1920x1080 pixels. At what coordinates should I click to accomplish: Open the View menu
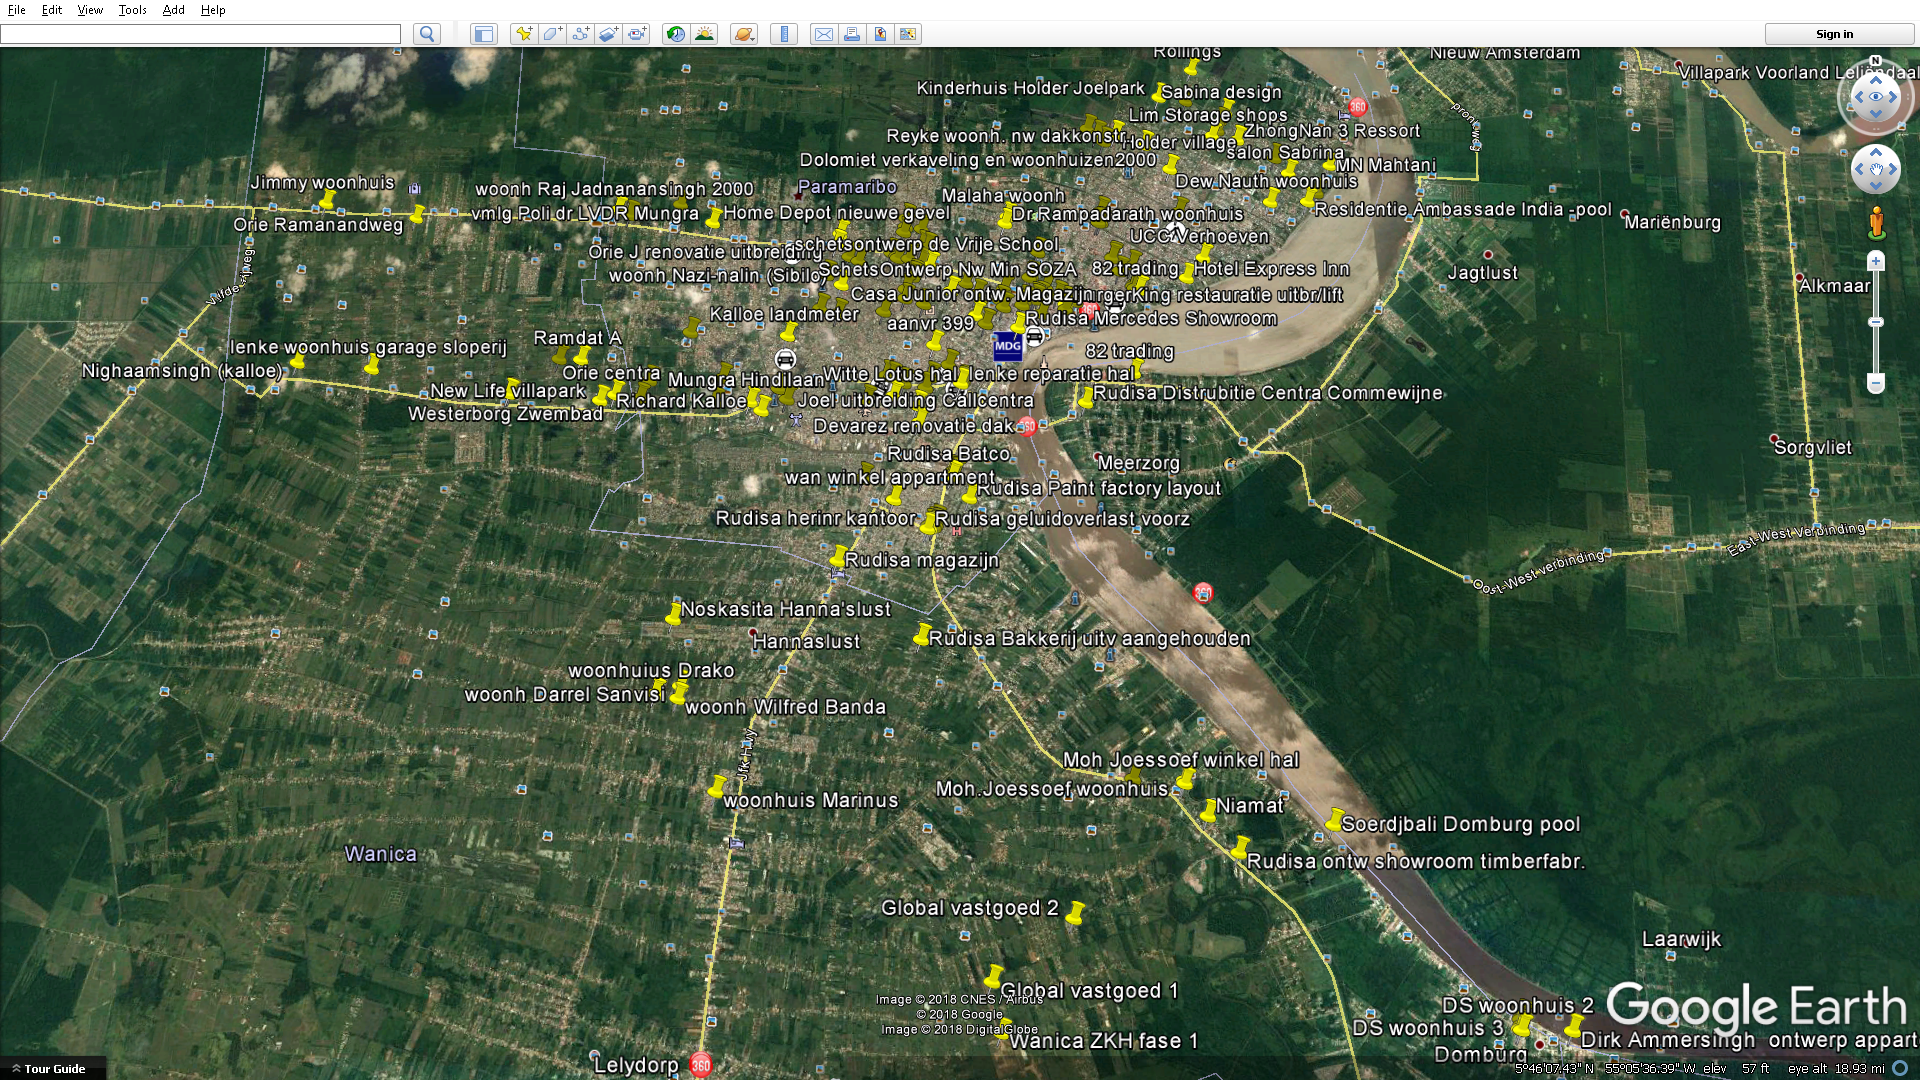pyautogui.click(x=90, y=10)
